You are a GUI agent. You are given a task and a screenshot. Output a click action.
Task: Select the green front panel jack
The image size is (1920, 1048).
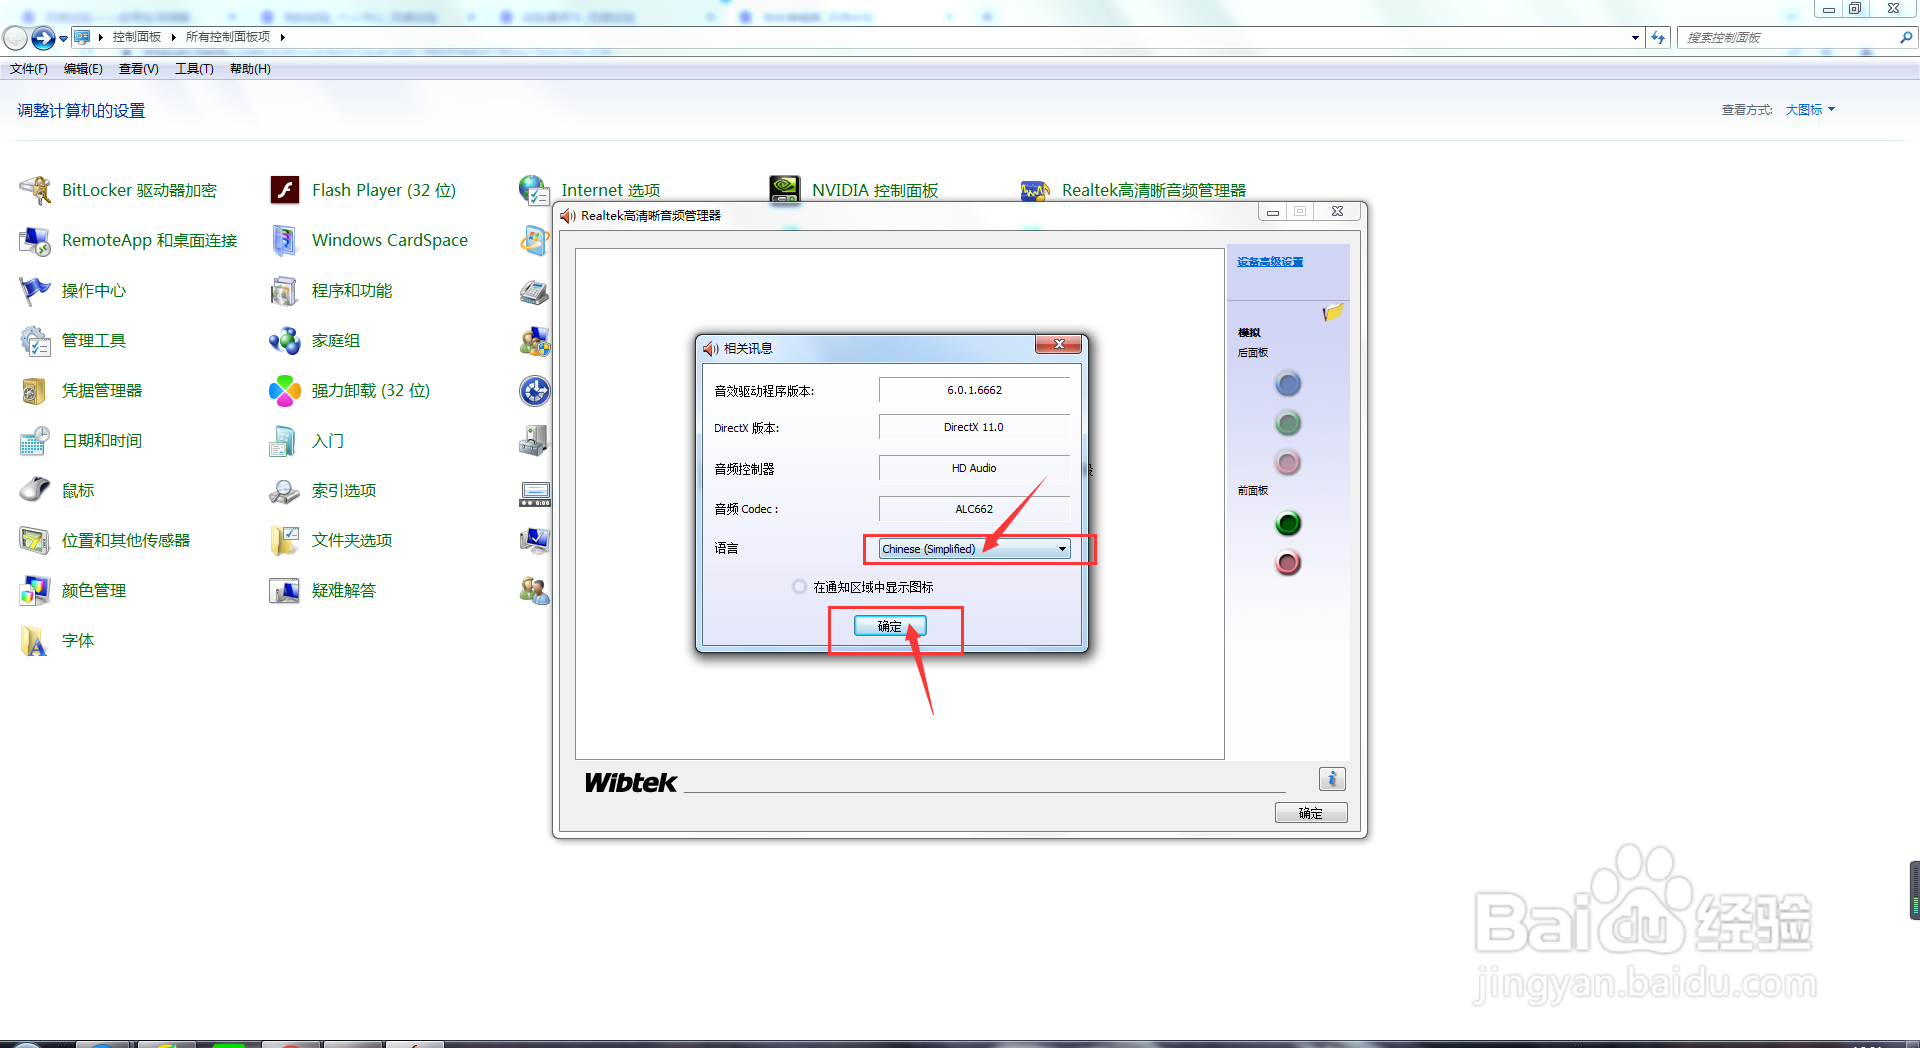1288,523
